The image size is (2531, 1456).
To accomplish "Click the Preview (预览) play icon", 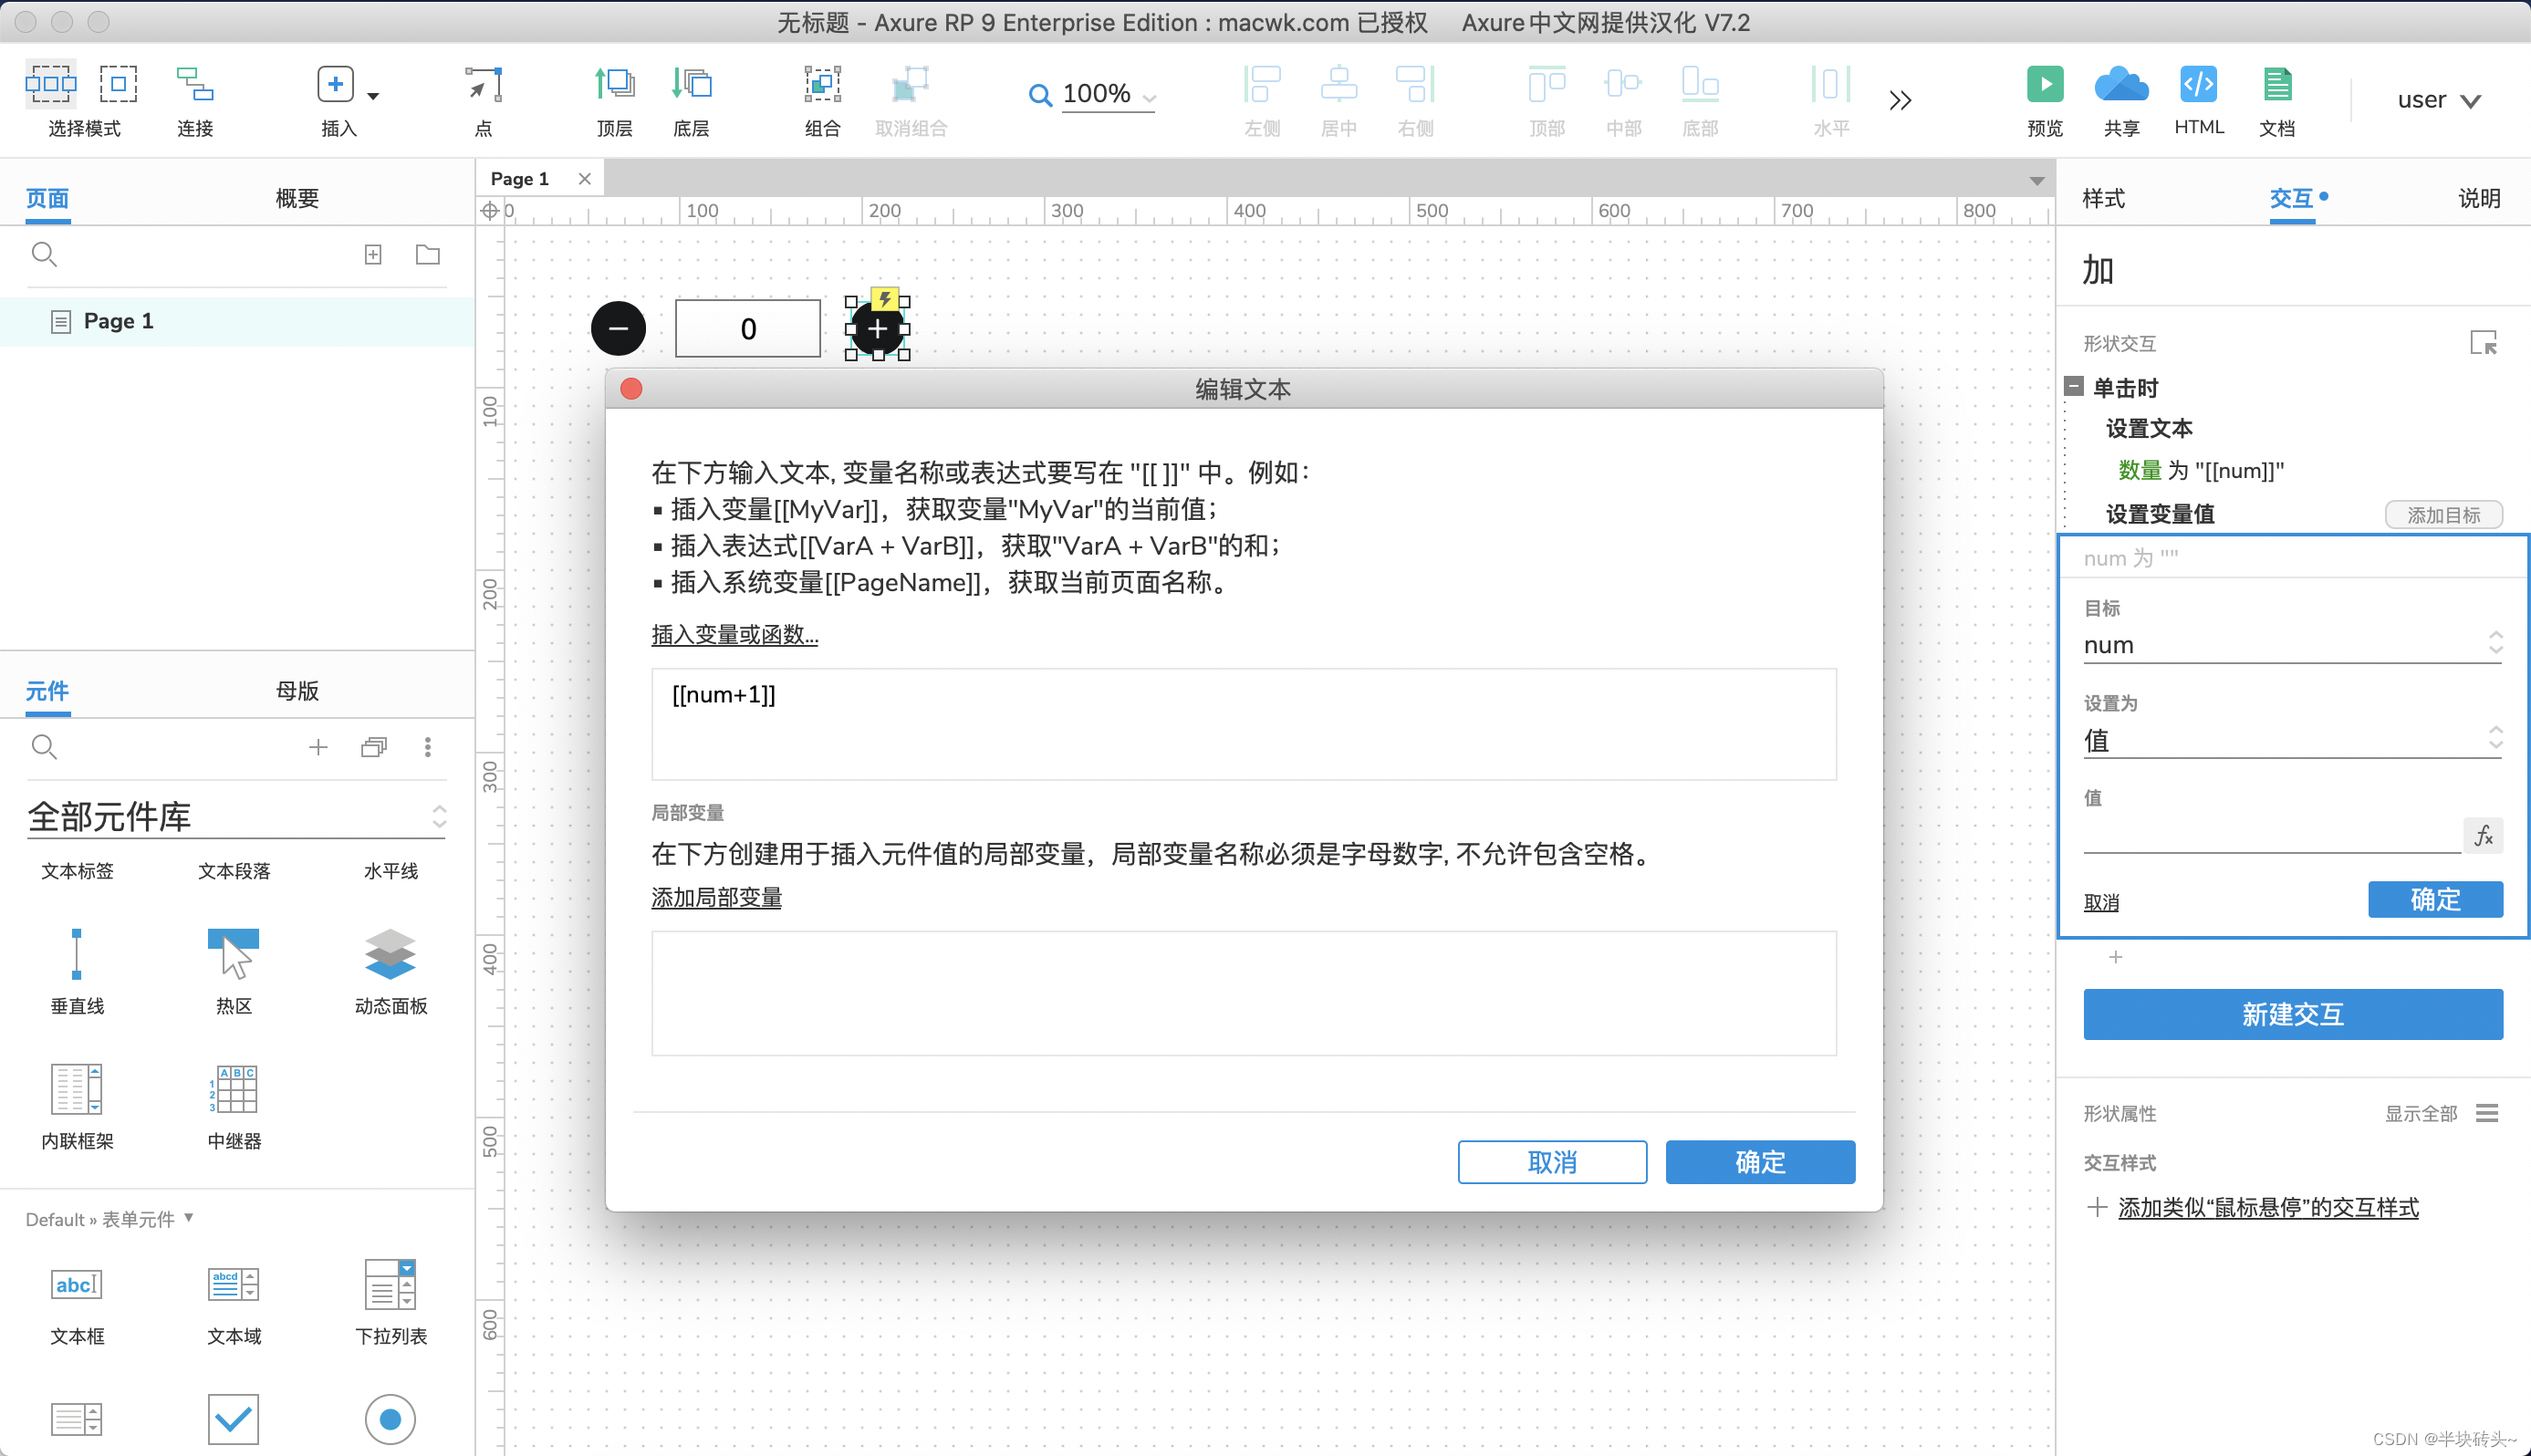I will [x=2044, y=85].
